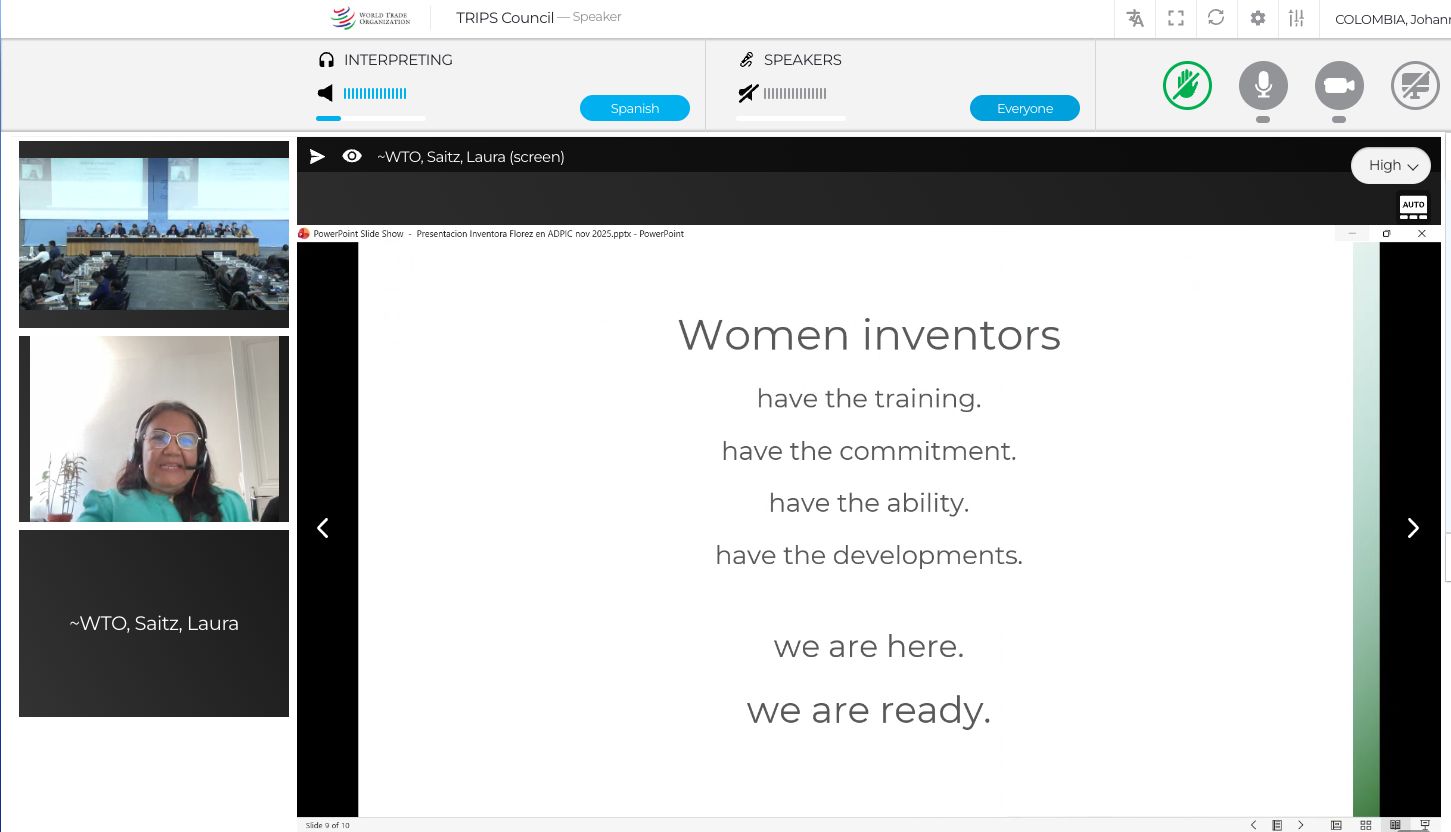
Task: Open the Everyone speakers dropdown
Action: [1024, 108]
